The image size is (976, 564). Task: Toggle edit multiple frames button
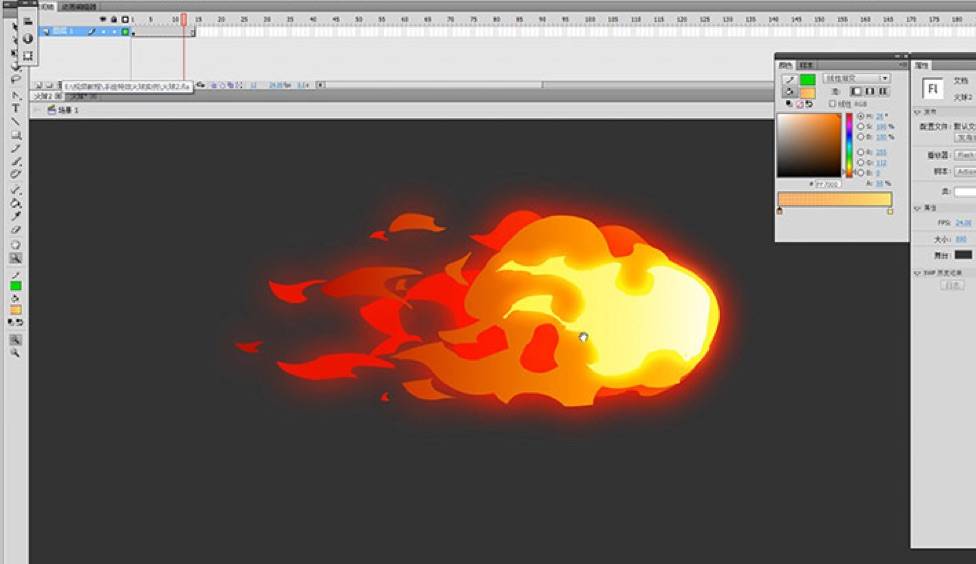pos(230,85)
